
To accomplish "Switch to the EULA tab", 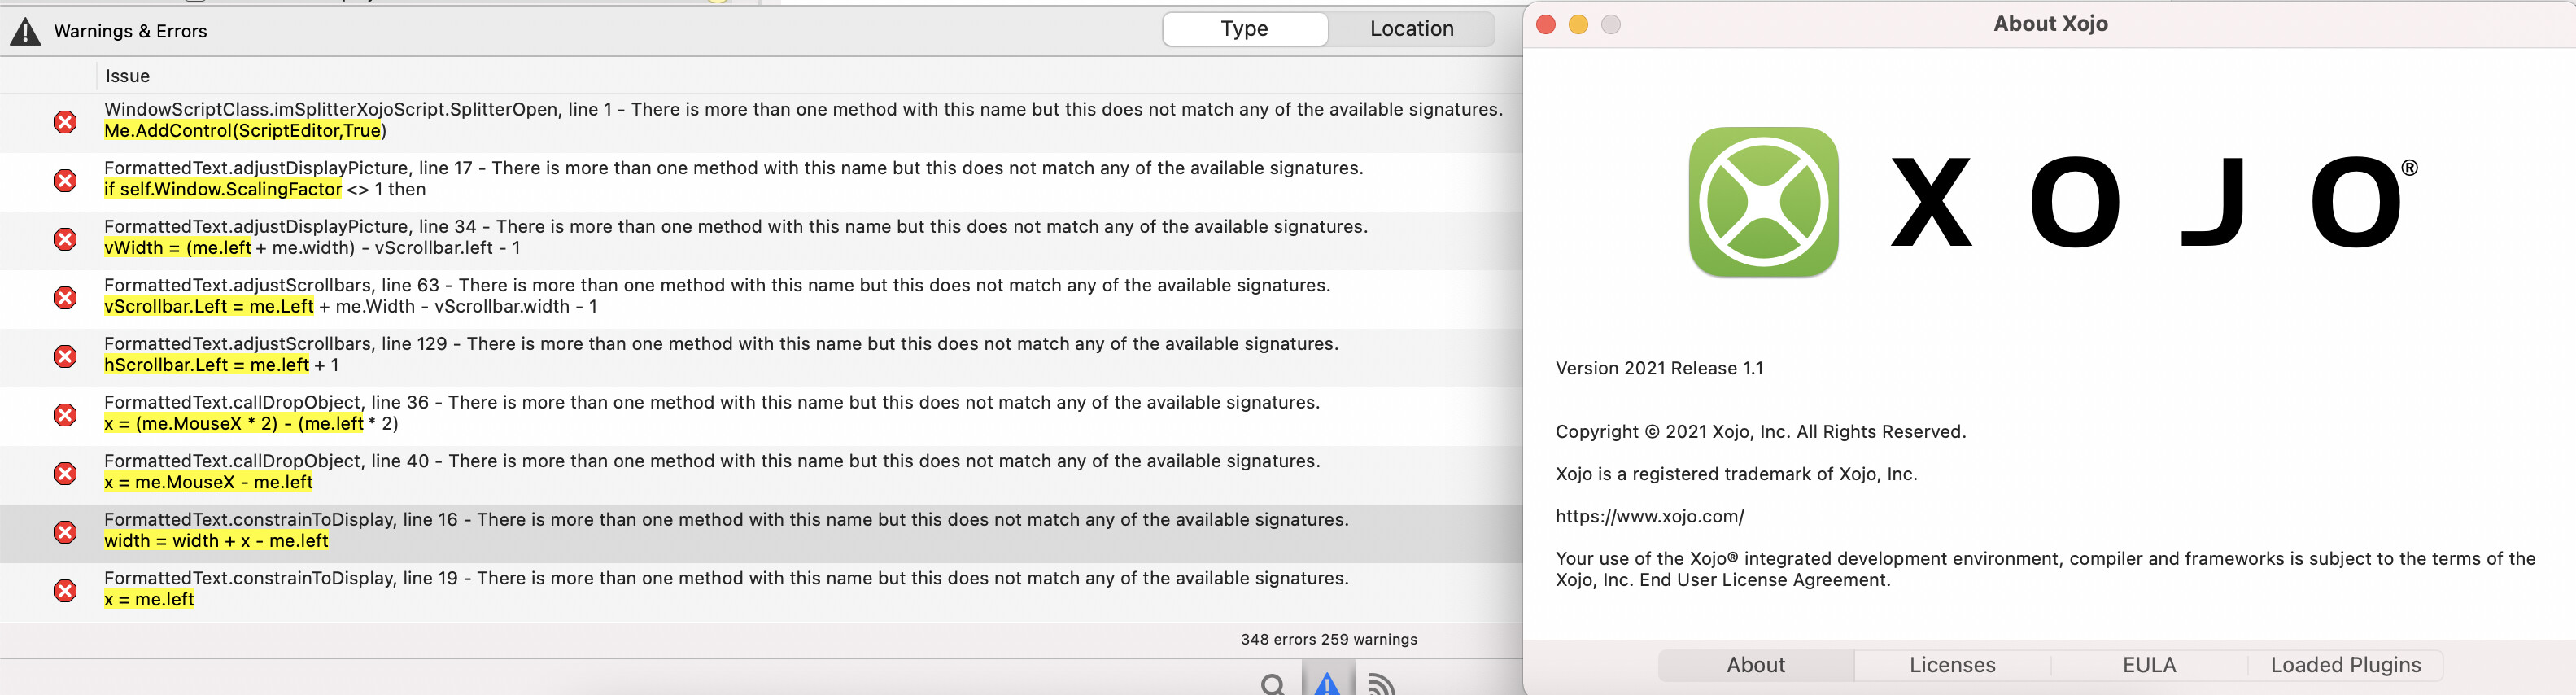I will point(2149,665).
